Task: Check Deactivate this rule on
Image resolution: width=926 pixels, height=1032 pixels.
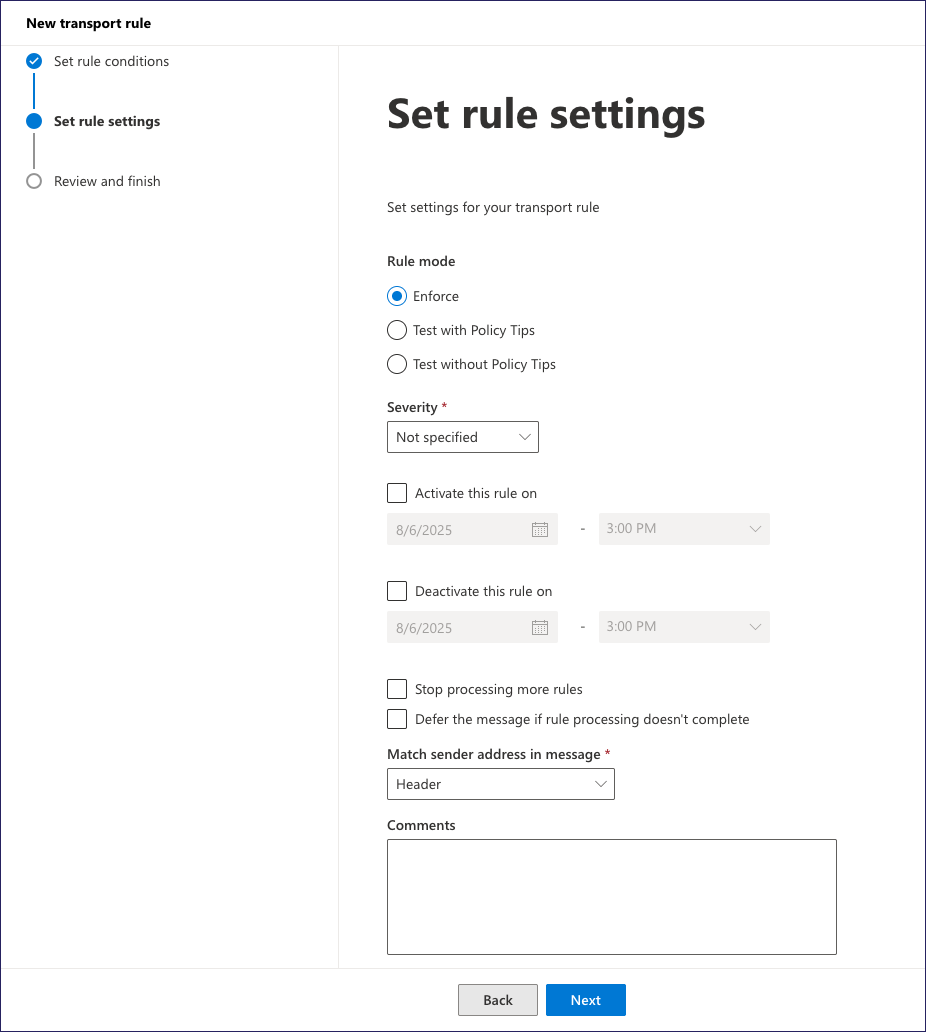Action: (x=397, y=591)
